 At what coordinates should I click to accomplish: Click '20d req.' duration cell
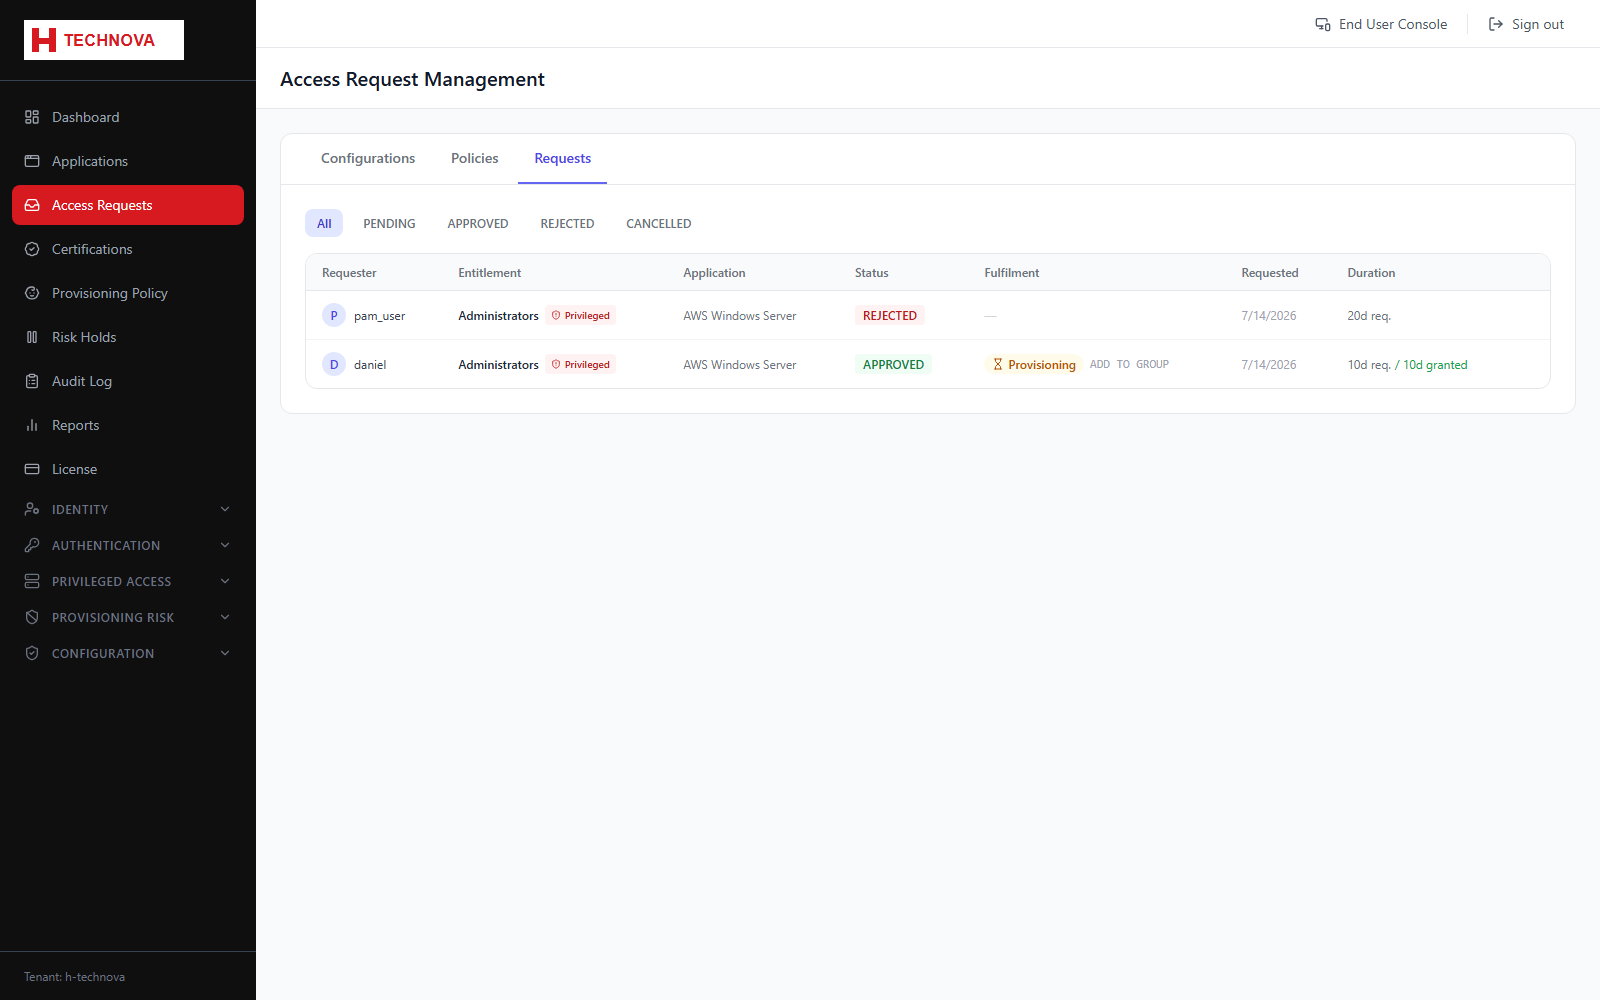point(1369,316)
